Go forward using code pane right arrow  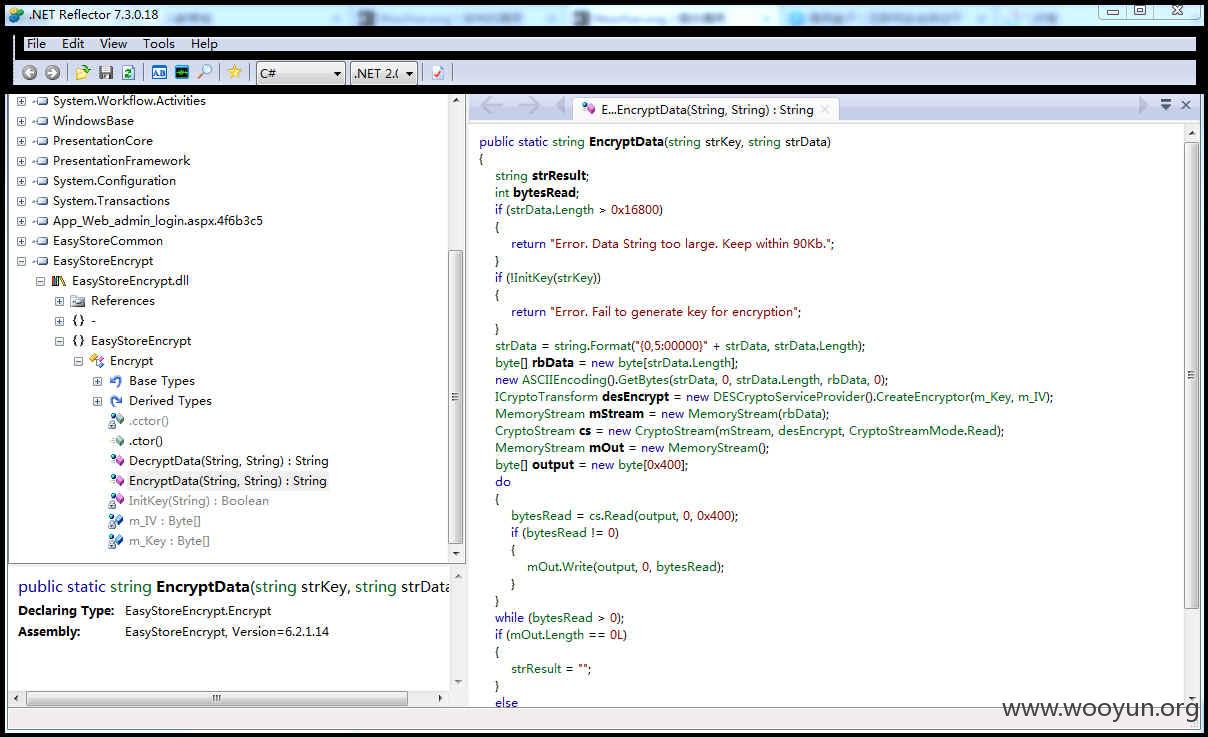[528, 106]
